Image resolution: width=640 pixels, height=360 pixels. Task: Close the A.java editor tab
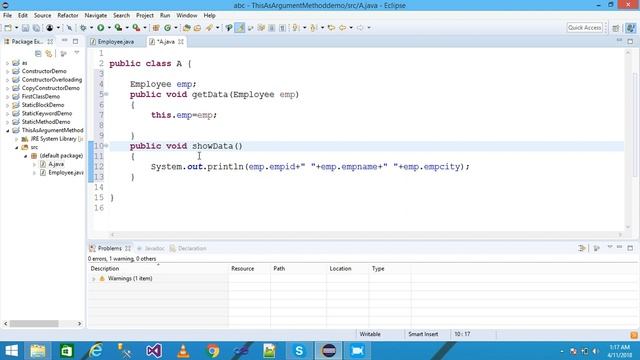(x=180, y=42)
